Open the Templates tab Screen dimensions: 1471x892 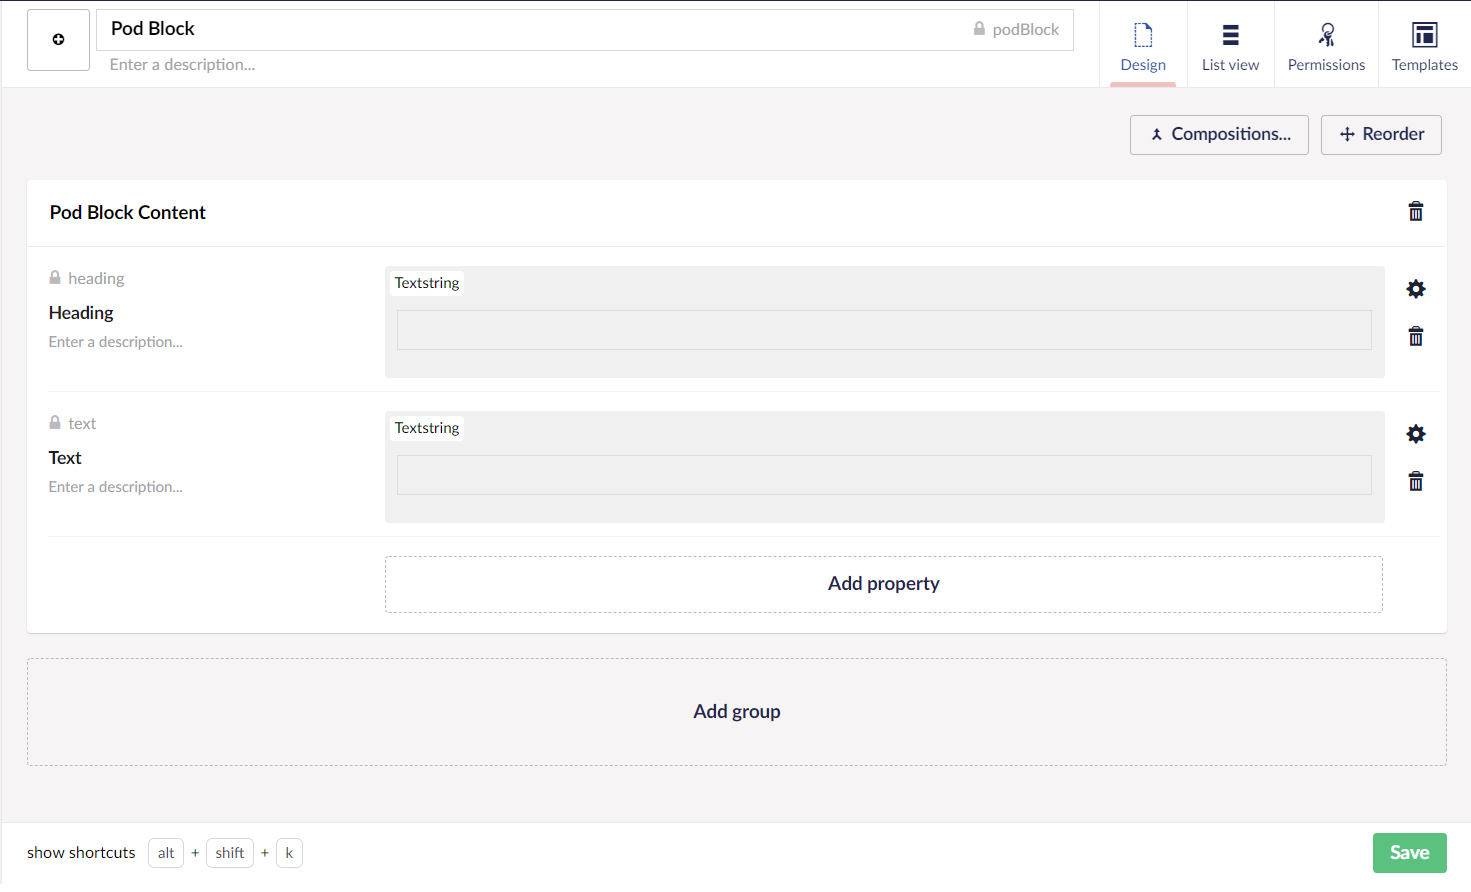point(1424,45)
